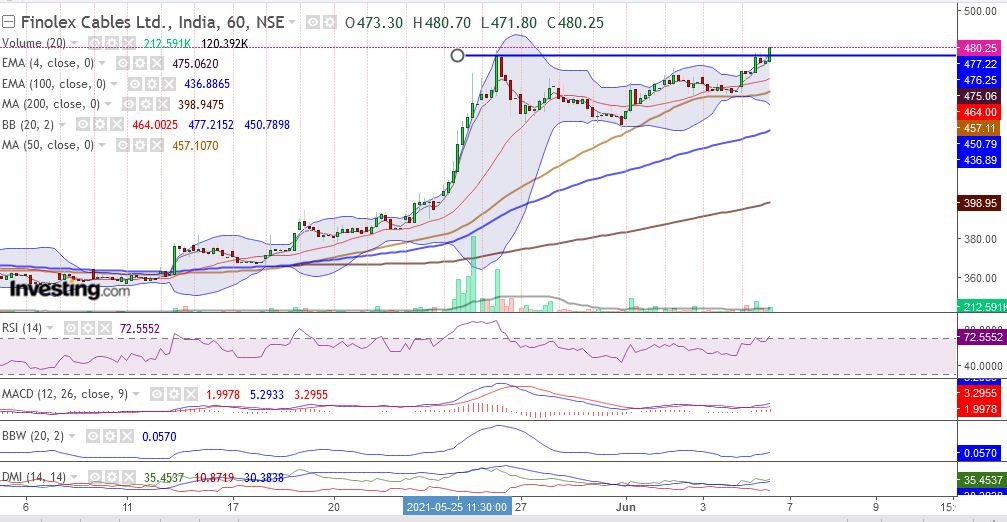The width and height of the screenshot is (1007, 522).
Task: Remove MA (50, close, 0) indicator
Action: coord(157,146)
